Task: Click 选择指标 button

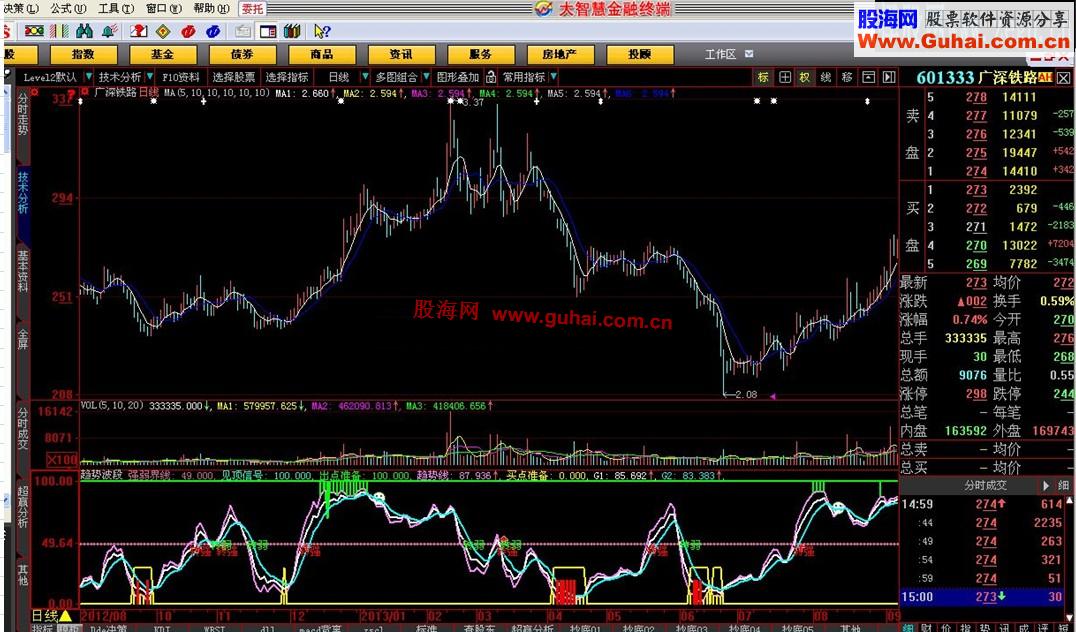Action: point(287,78)
